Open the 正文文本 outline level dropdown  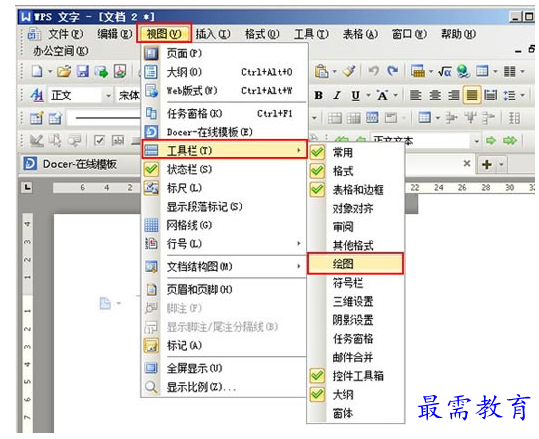click(476, 141)
